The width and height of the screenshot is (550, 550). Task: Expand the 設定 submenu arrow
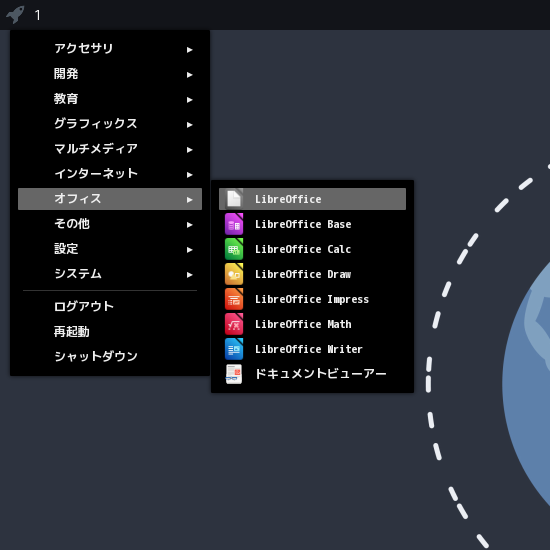[x=189, y=250]
